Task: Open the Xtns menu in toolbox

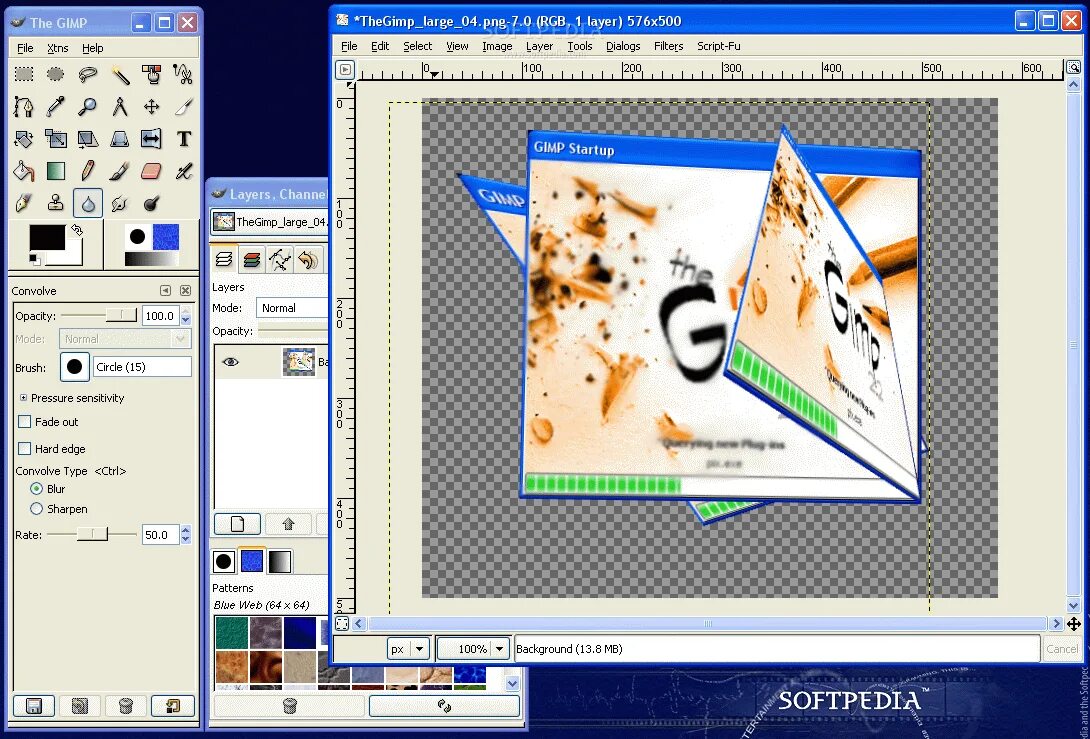Action: click(58, 48)
